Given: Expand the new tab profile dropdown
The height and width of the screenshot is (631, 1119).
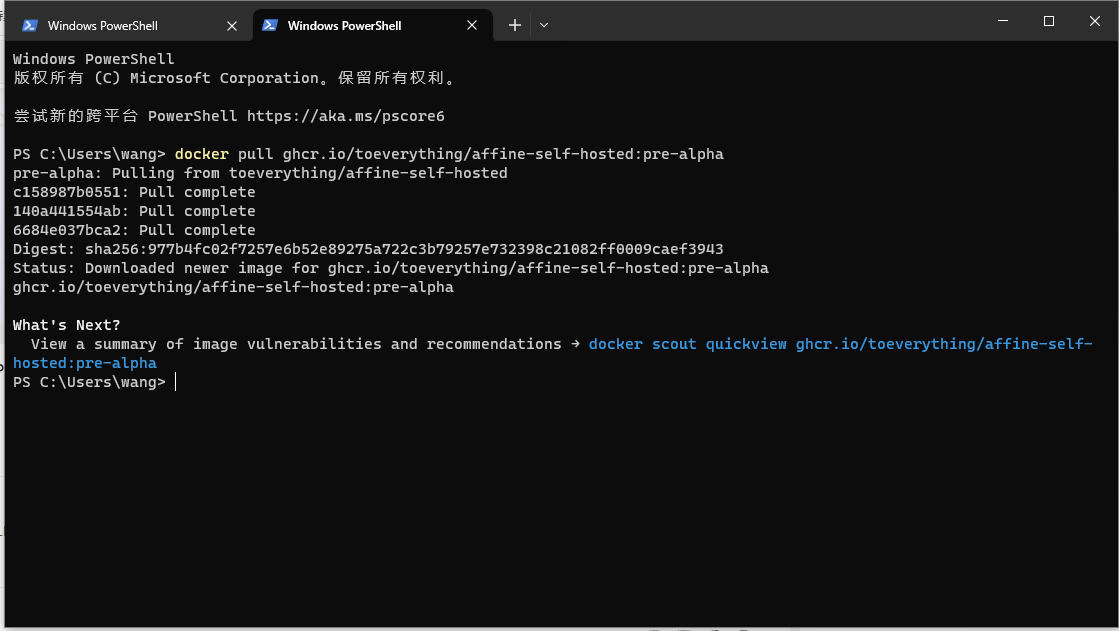Looking at the screenshot, I should pos(544,26).
